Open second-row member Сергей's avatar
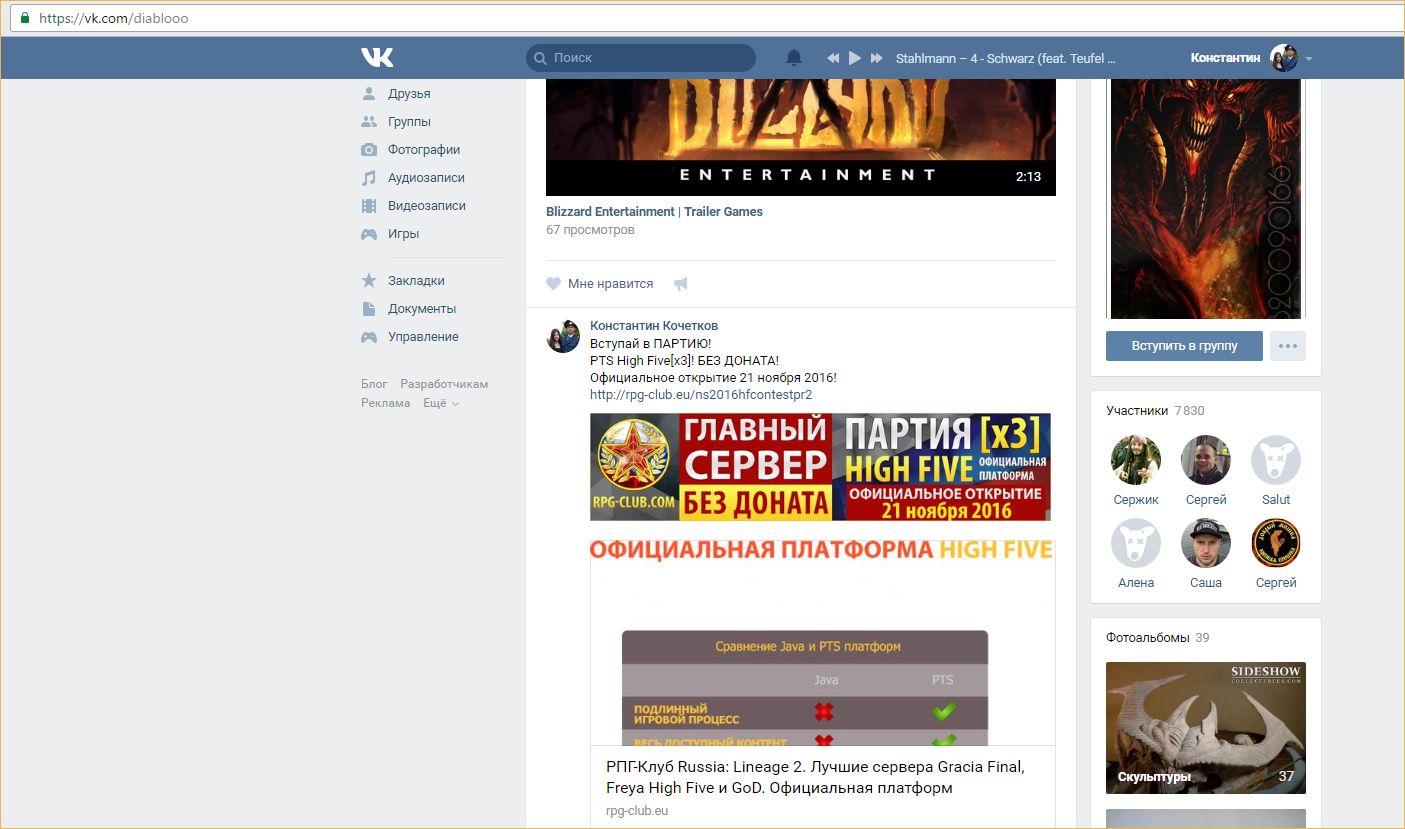The width and height of the screenshot is (1405, 829). pos(1276,543)
